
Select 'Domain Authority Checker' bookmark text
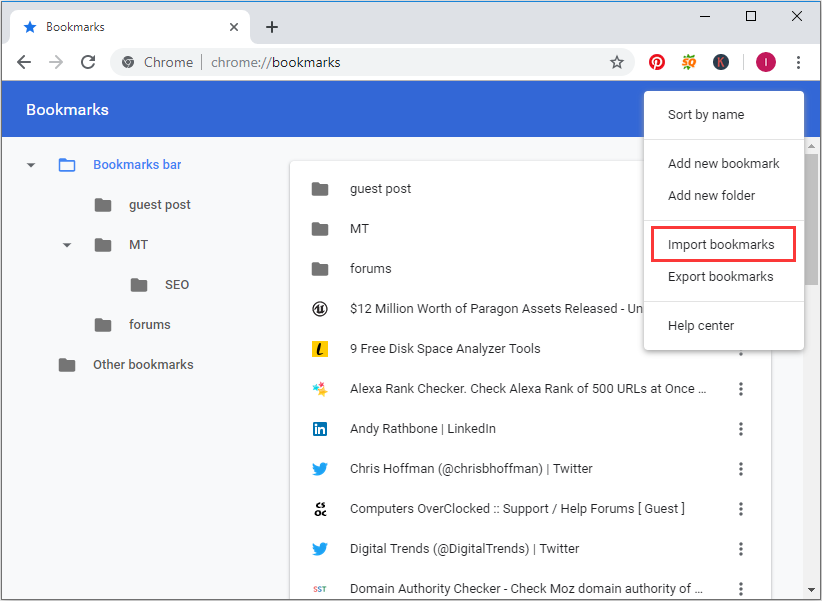(x=526, y=588)
